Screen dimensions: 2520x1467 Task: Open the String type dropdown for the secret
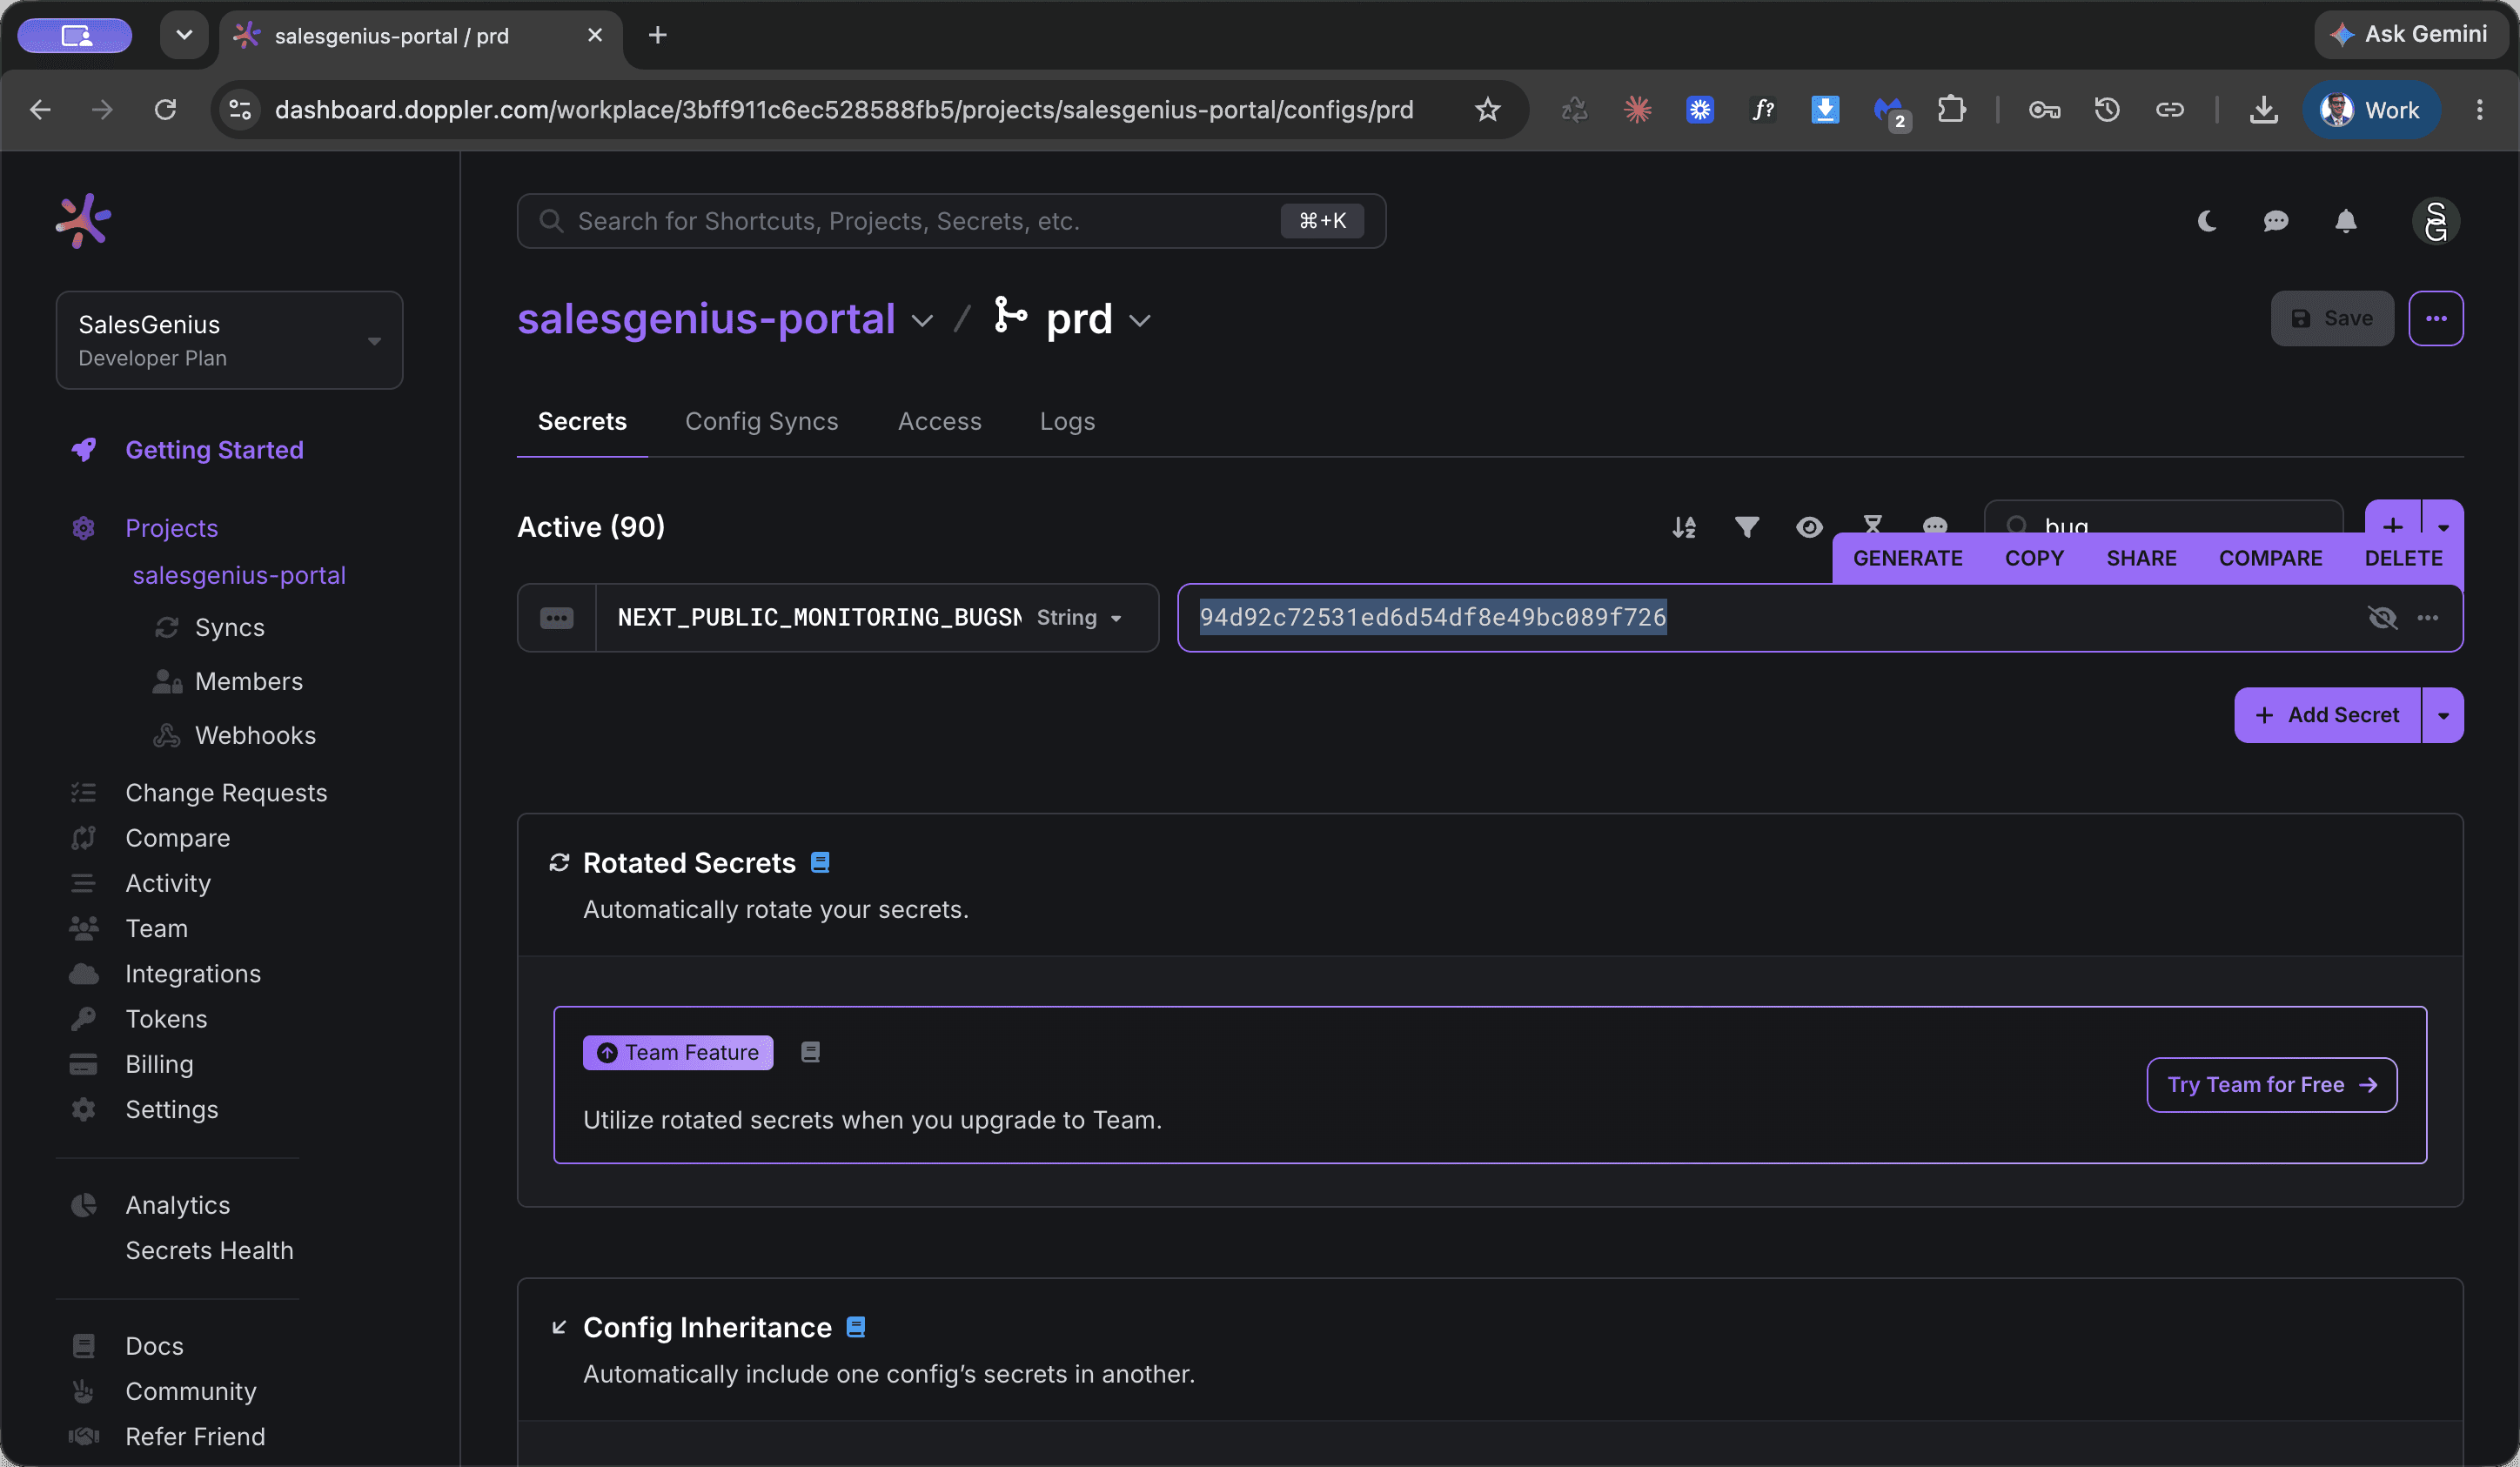[1078, 618]
